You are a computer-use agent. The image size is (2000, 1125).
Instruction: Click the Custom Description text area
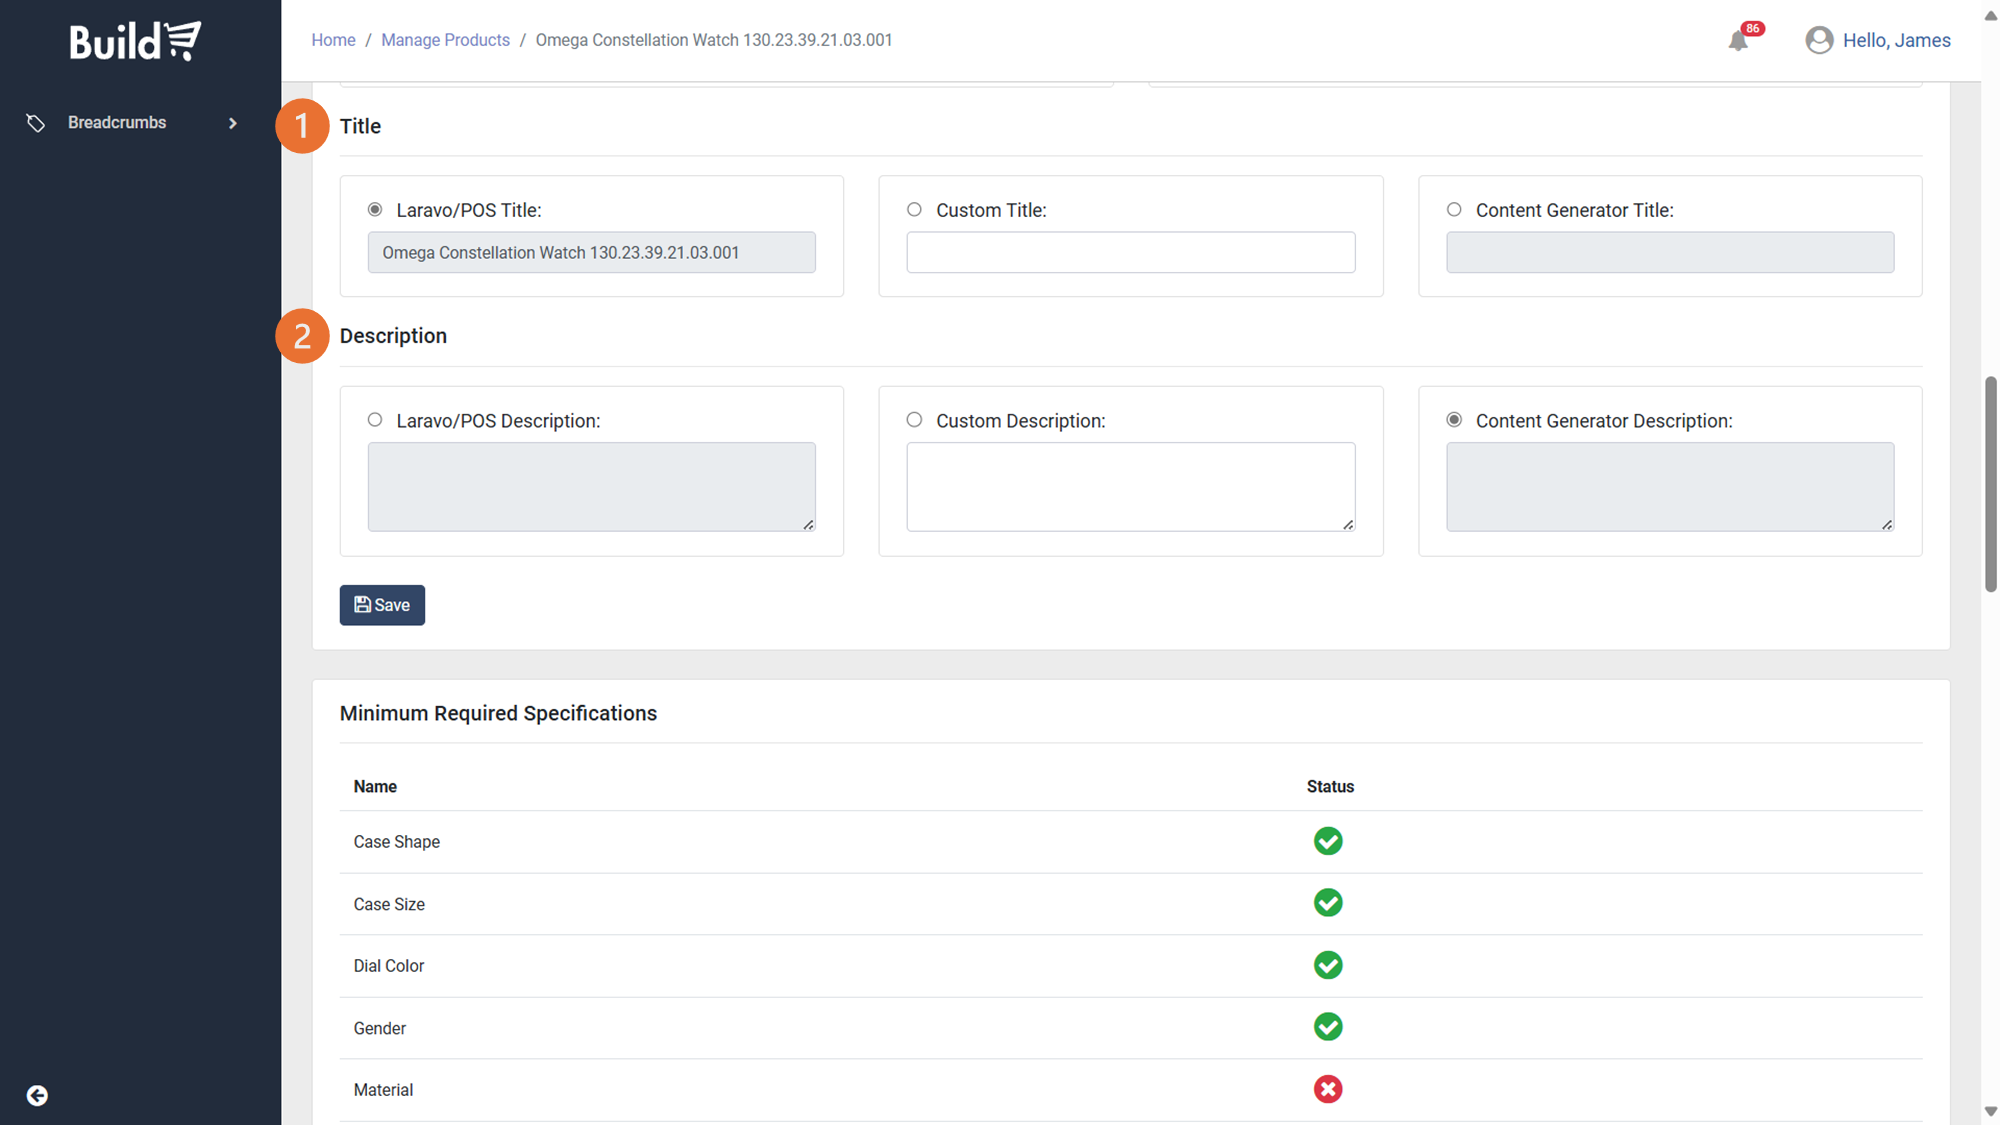pos(1130,486)
